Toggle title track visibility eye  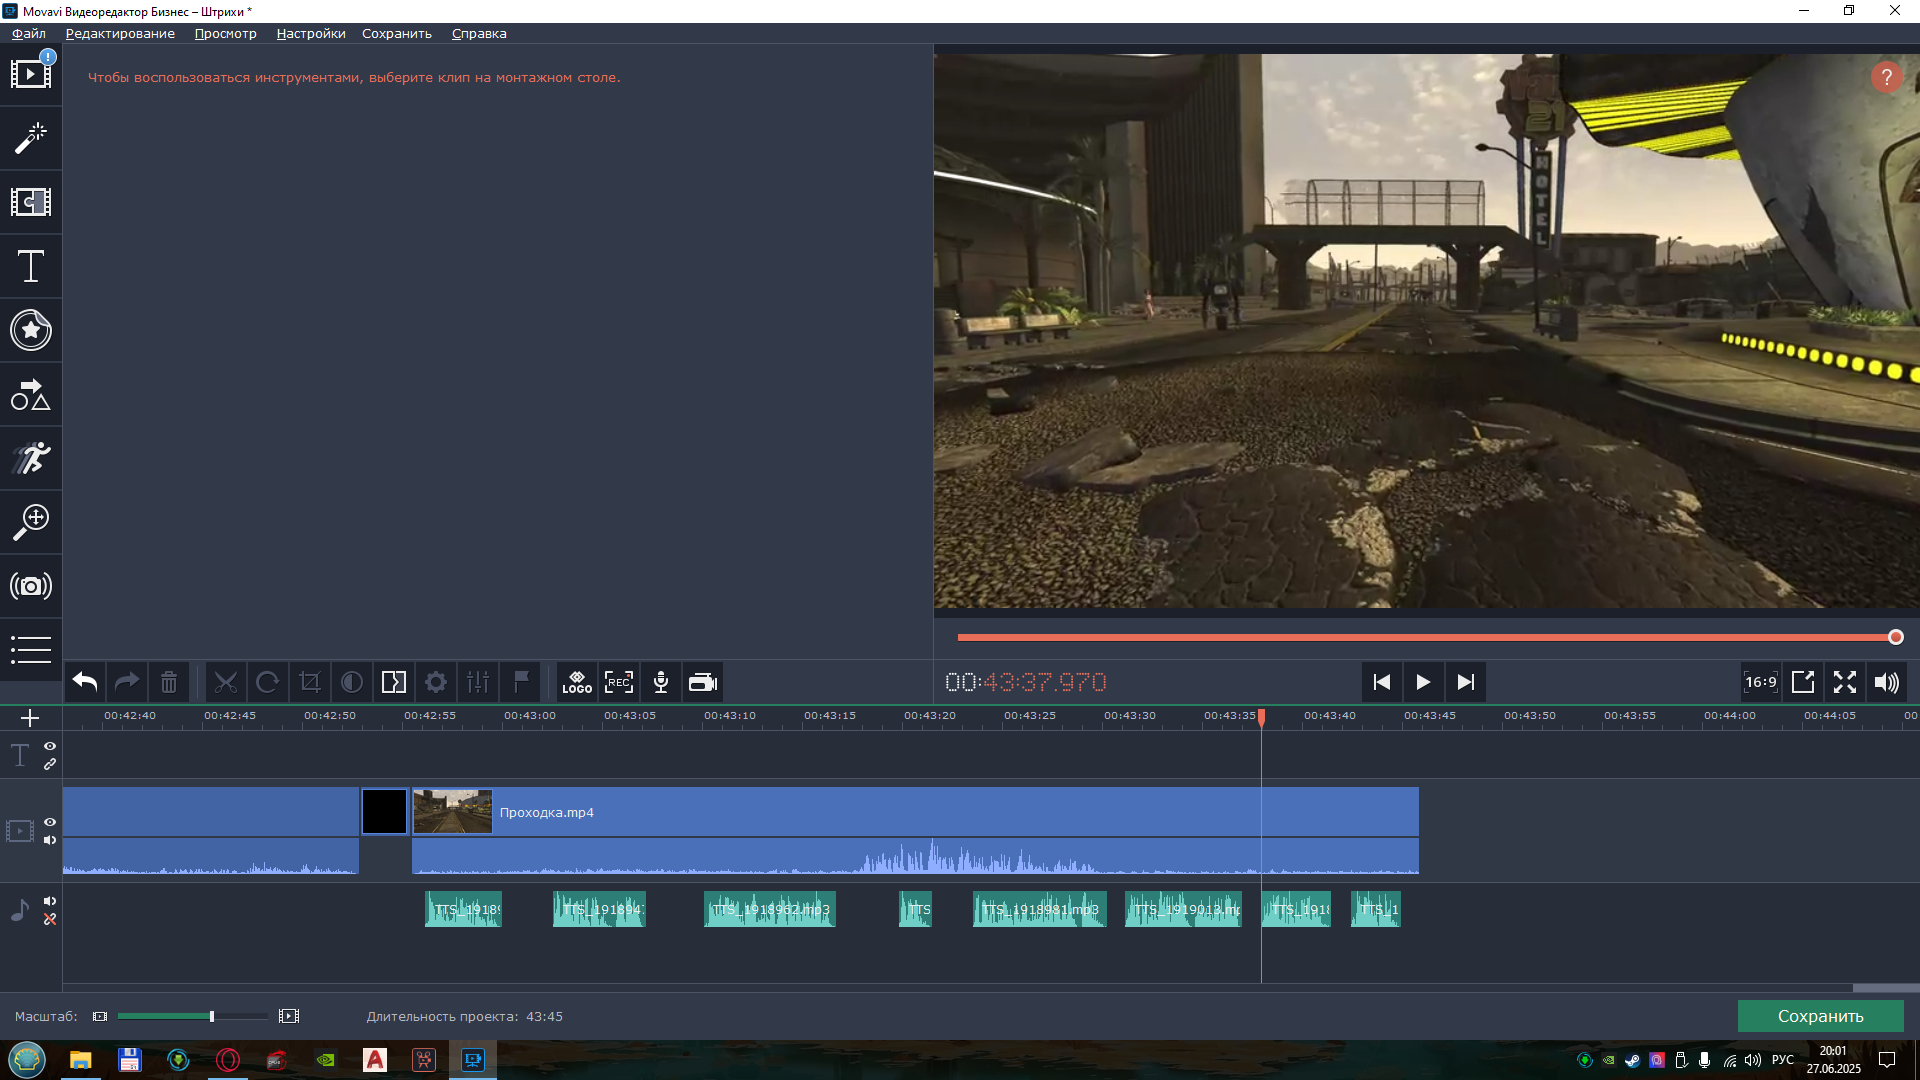pyautogui.click(x=50, y=746)
